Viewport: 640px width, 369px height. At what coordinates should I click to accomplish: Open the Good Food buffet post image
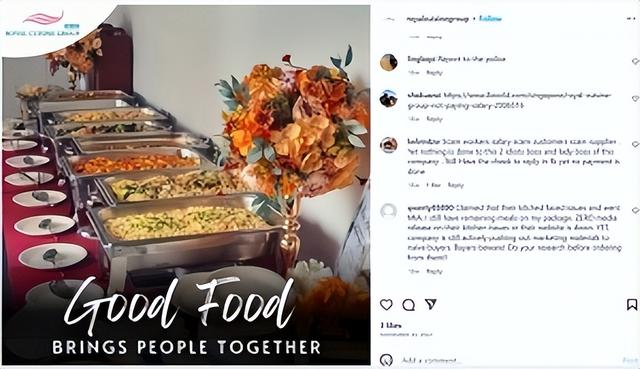click(186, 184)
